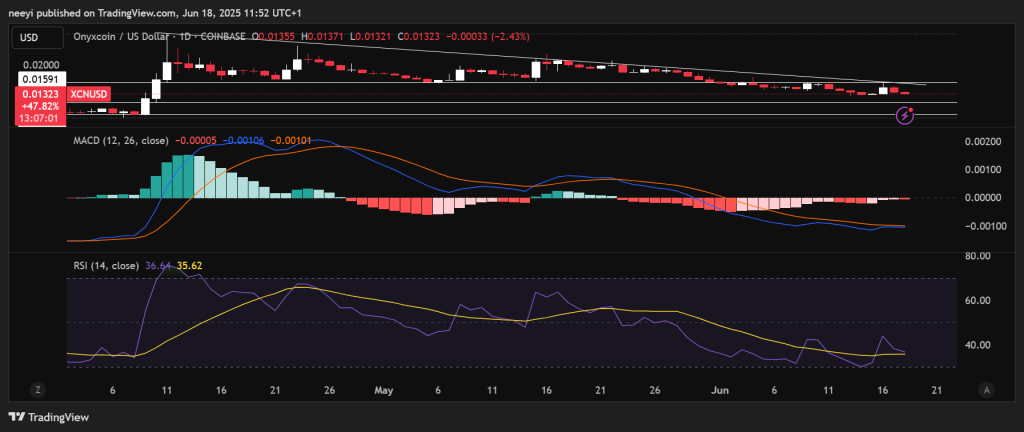This screenshot has width=1024, height=432.
Task: Click the TradingView logo at bottom left
Action: [x=48, y=417]
